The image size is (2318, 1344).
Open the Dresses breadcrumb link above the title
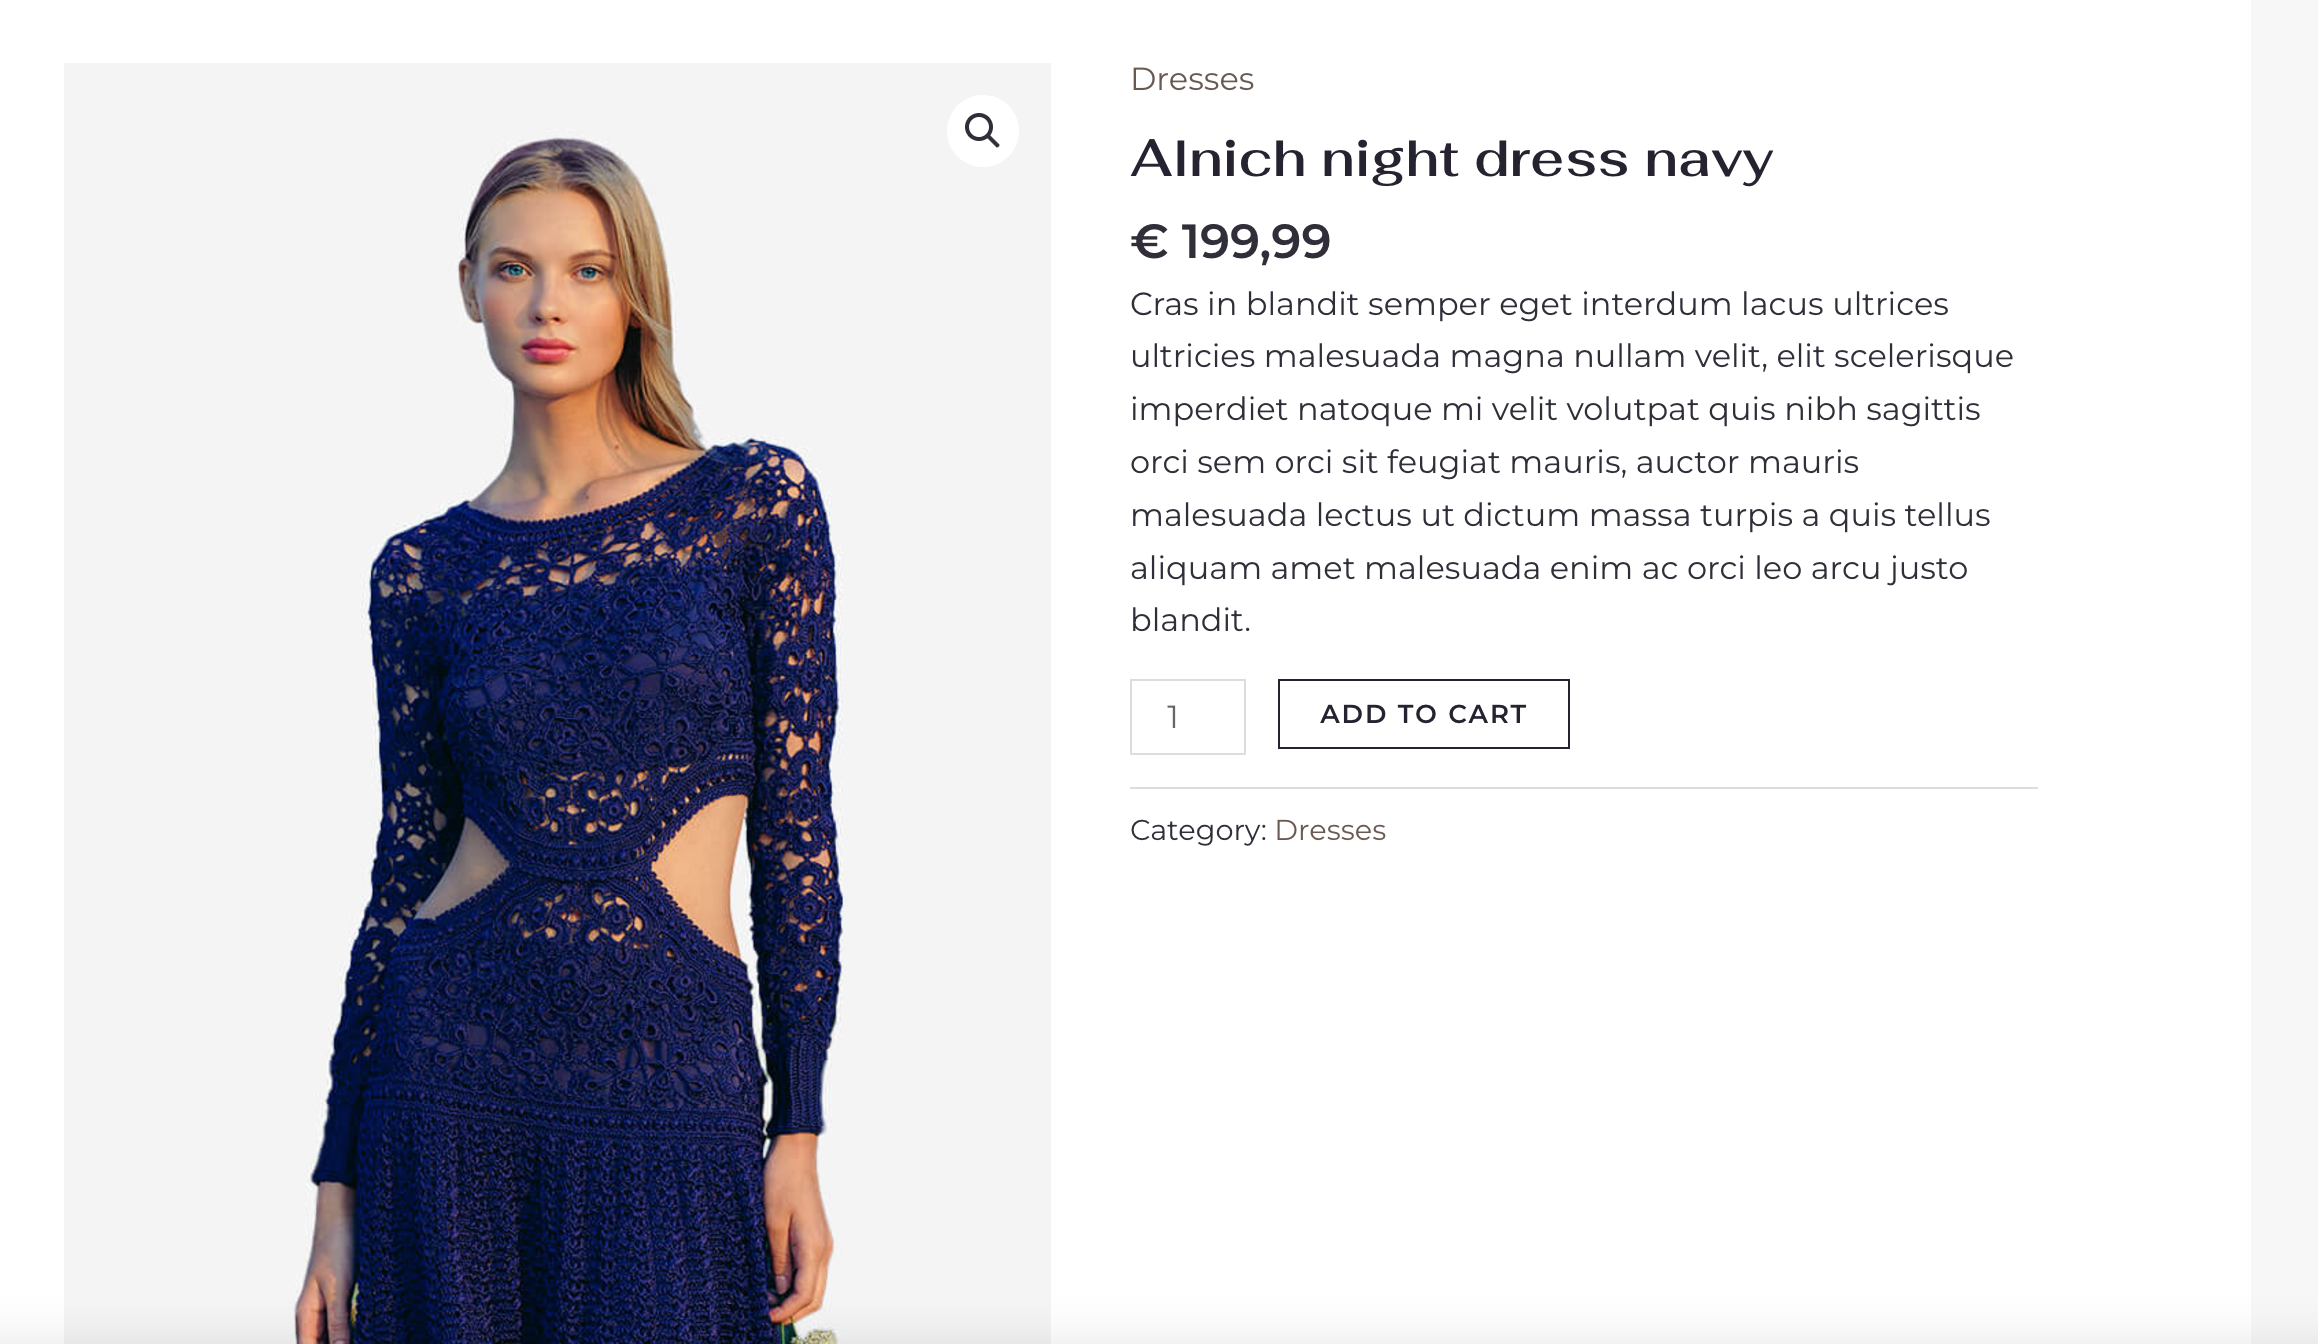pos(1191,79)
